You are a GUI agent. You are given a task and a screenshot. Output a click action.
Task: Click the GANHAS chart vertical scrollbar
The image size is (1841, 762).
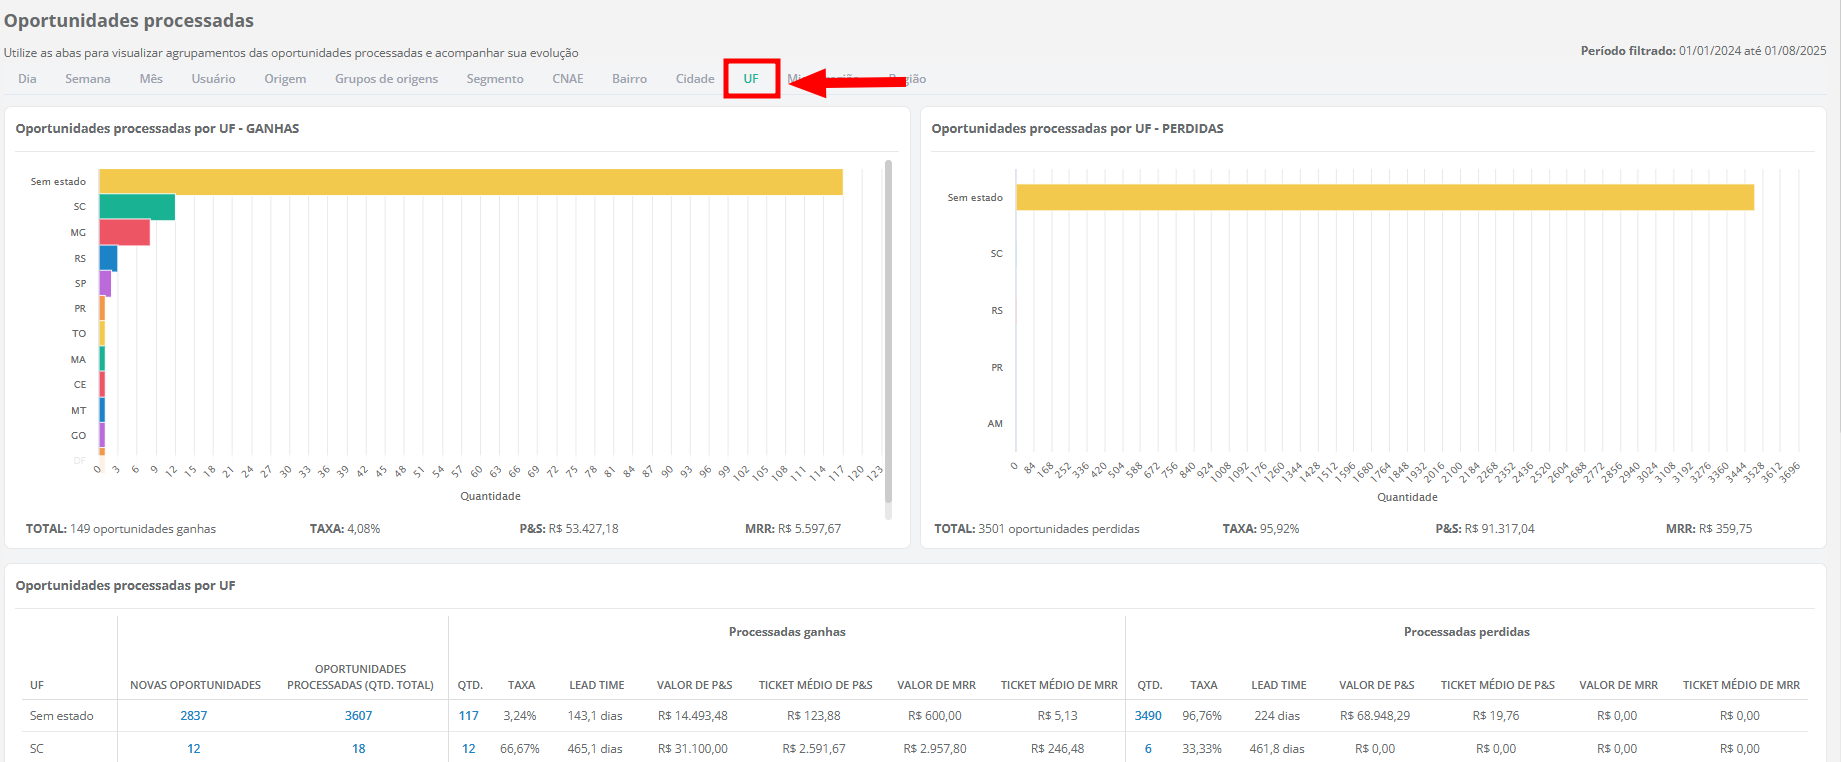[888, 340]
